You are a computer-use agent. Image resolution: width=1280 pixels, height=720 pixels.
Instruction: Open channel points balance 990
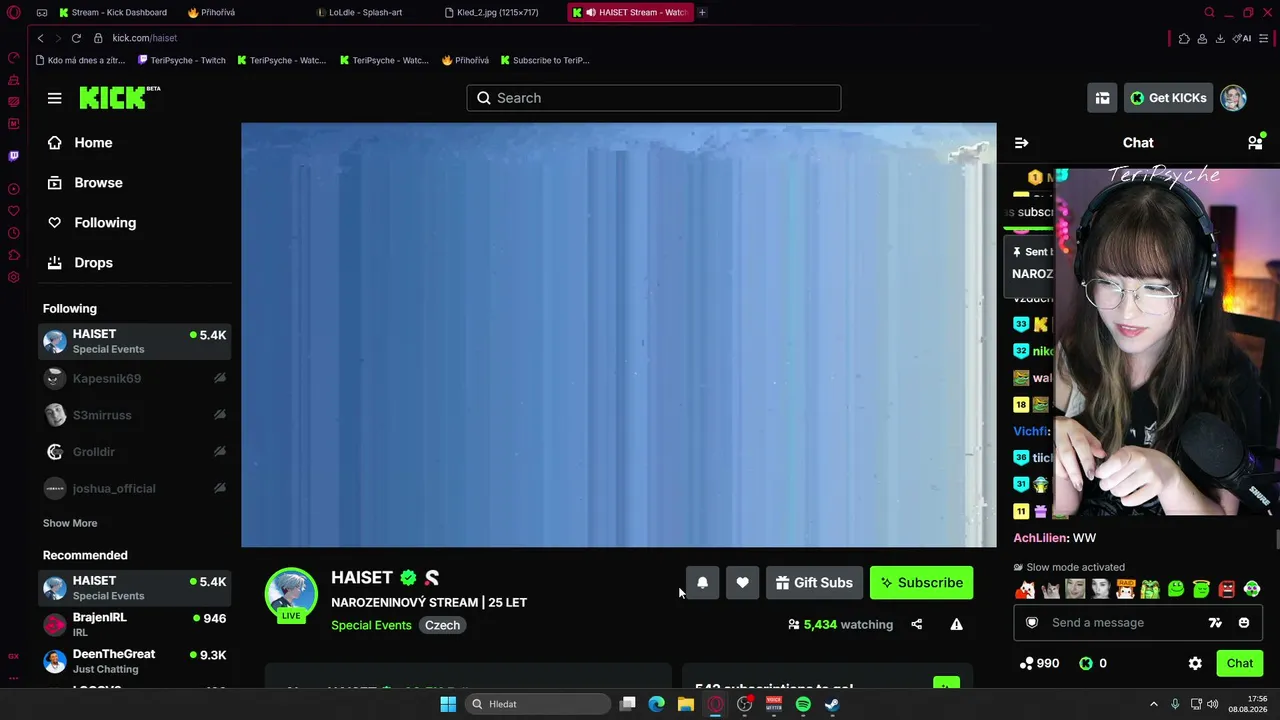(1039, 663)
